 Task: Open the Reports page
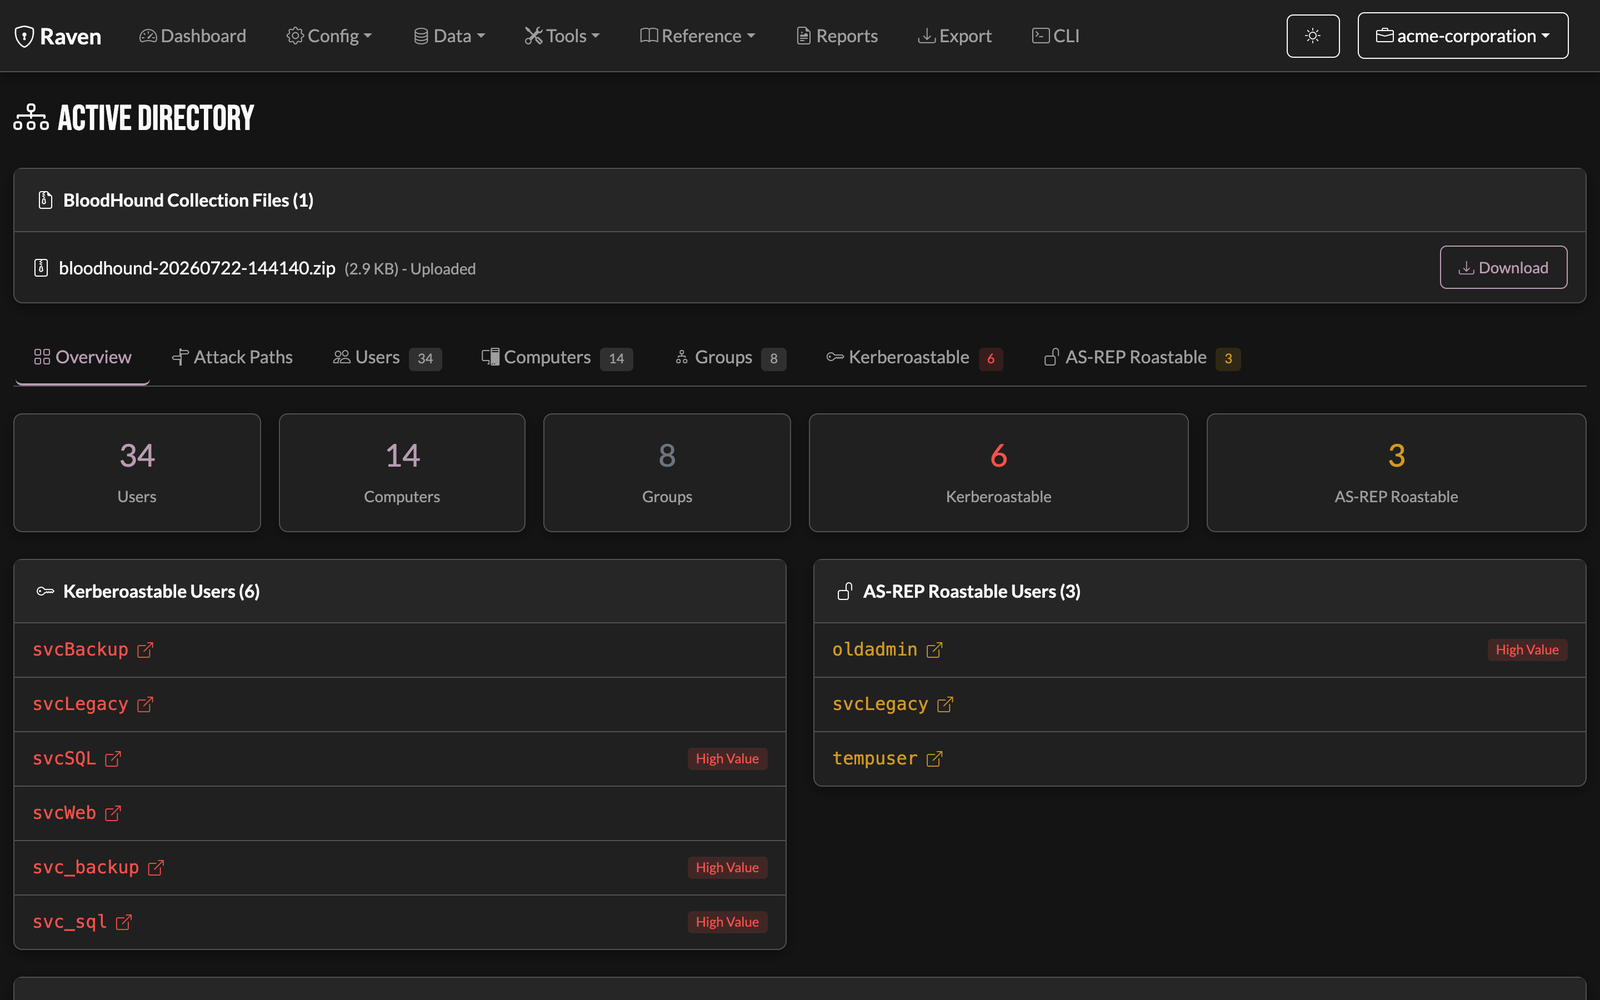[x=837, y=36]
